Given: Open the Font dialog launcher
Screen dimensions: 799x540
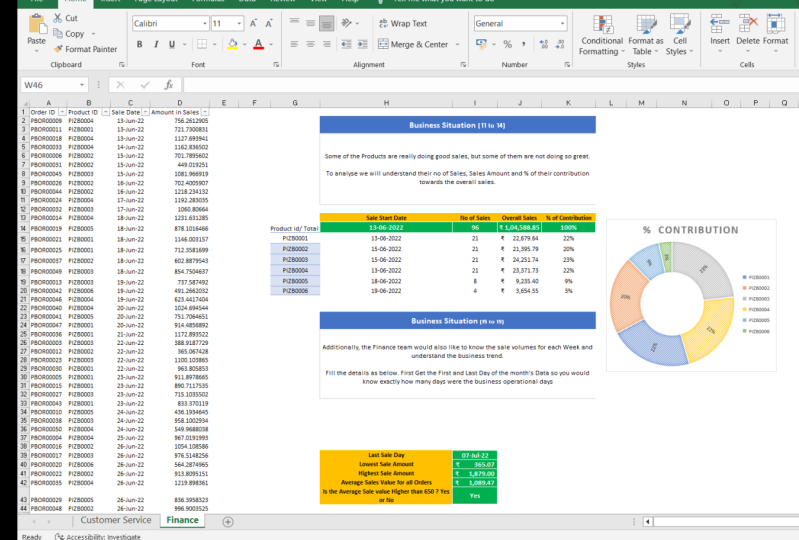Looking at the screenshot, I should click(276, 65).
